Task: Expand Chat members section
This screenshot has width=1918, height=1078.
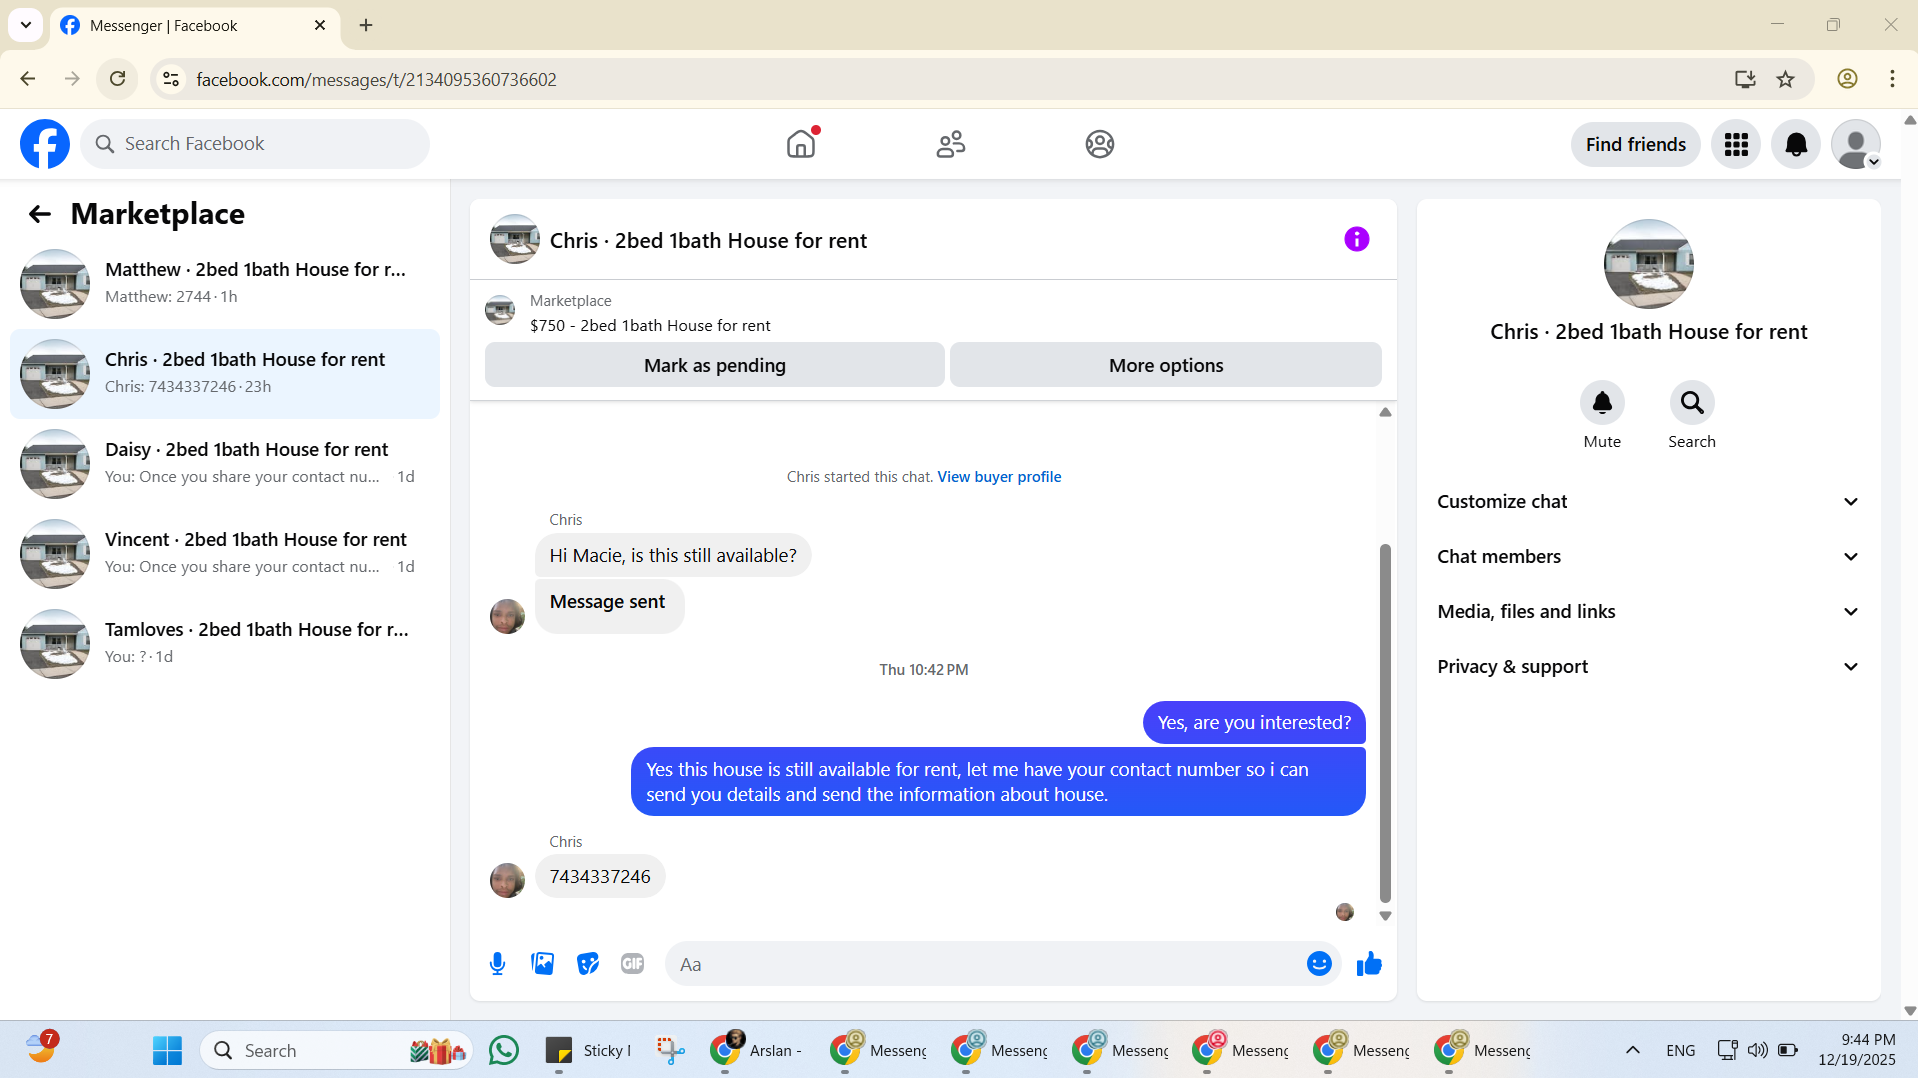Action: pyautogui.click(x=1648, y=557)
